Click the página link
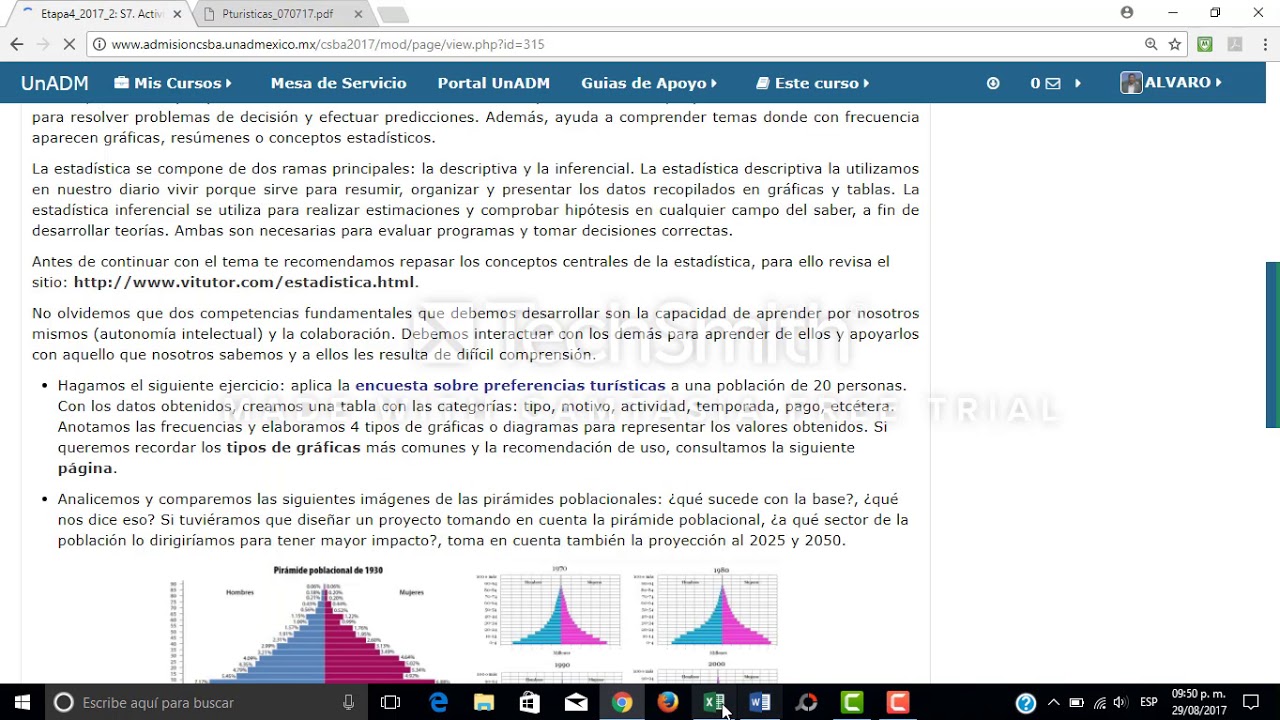 pyautogui.click(x=85, y=468)
